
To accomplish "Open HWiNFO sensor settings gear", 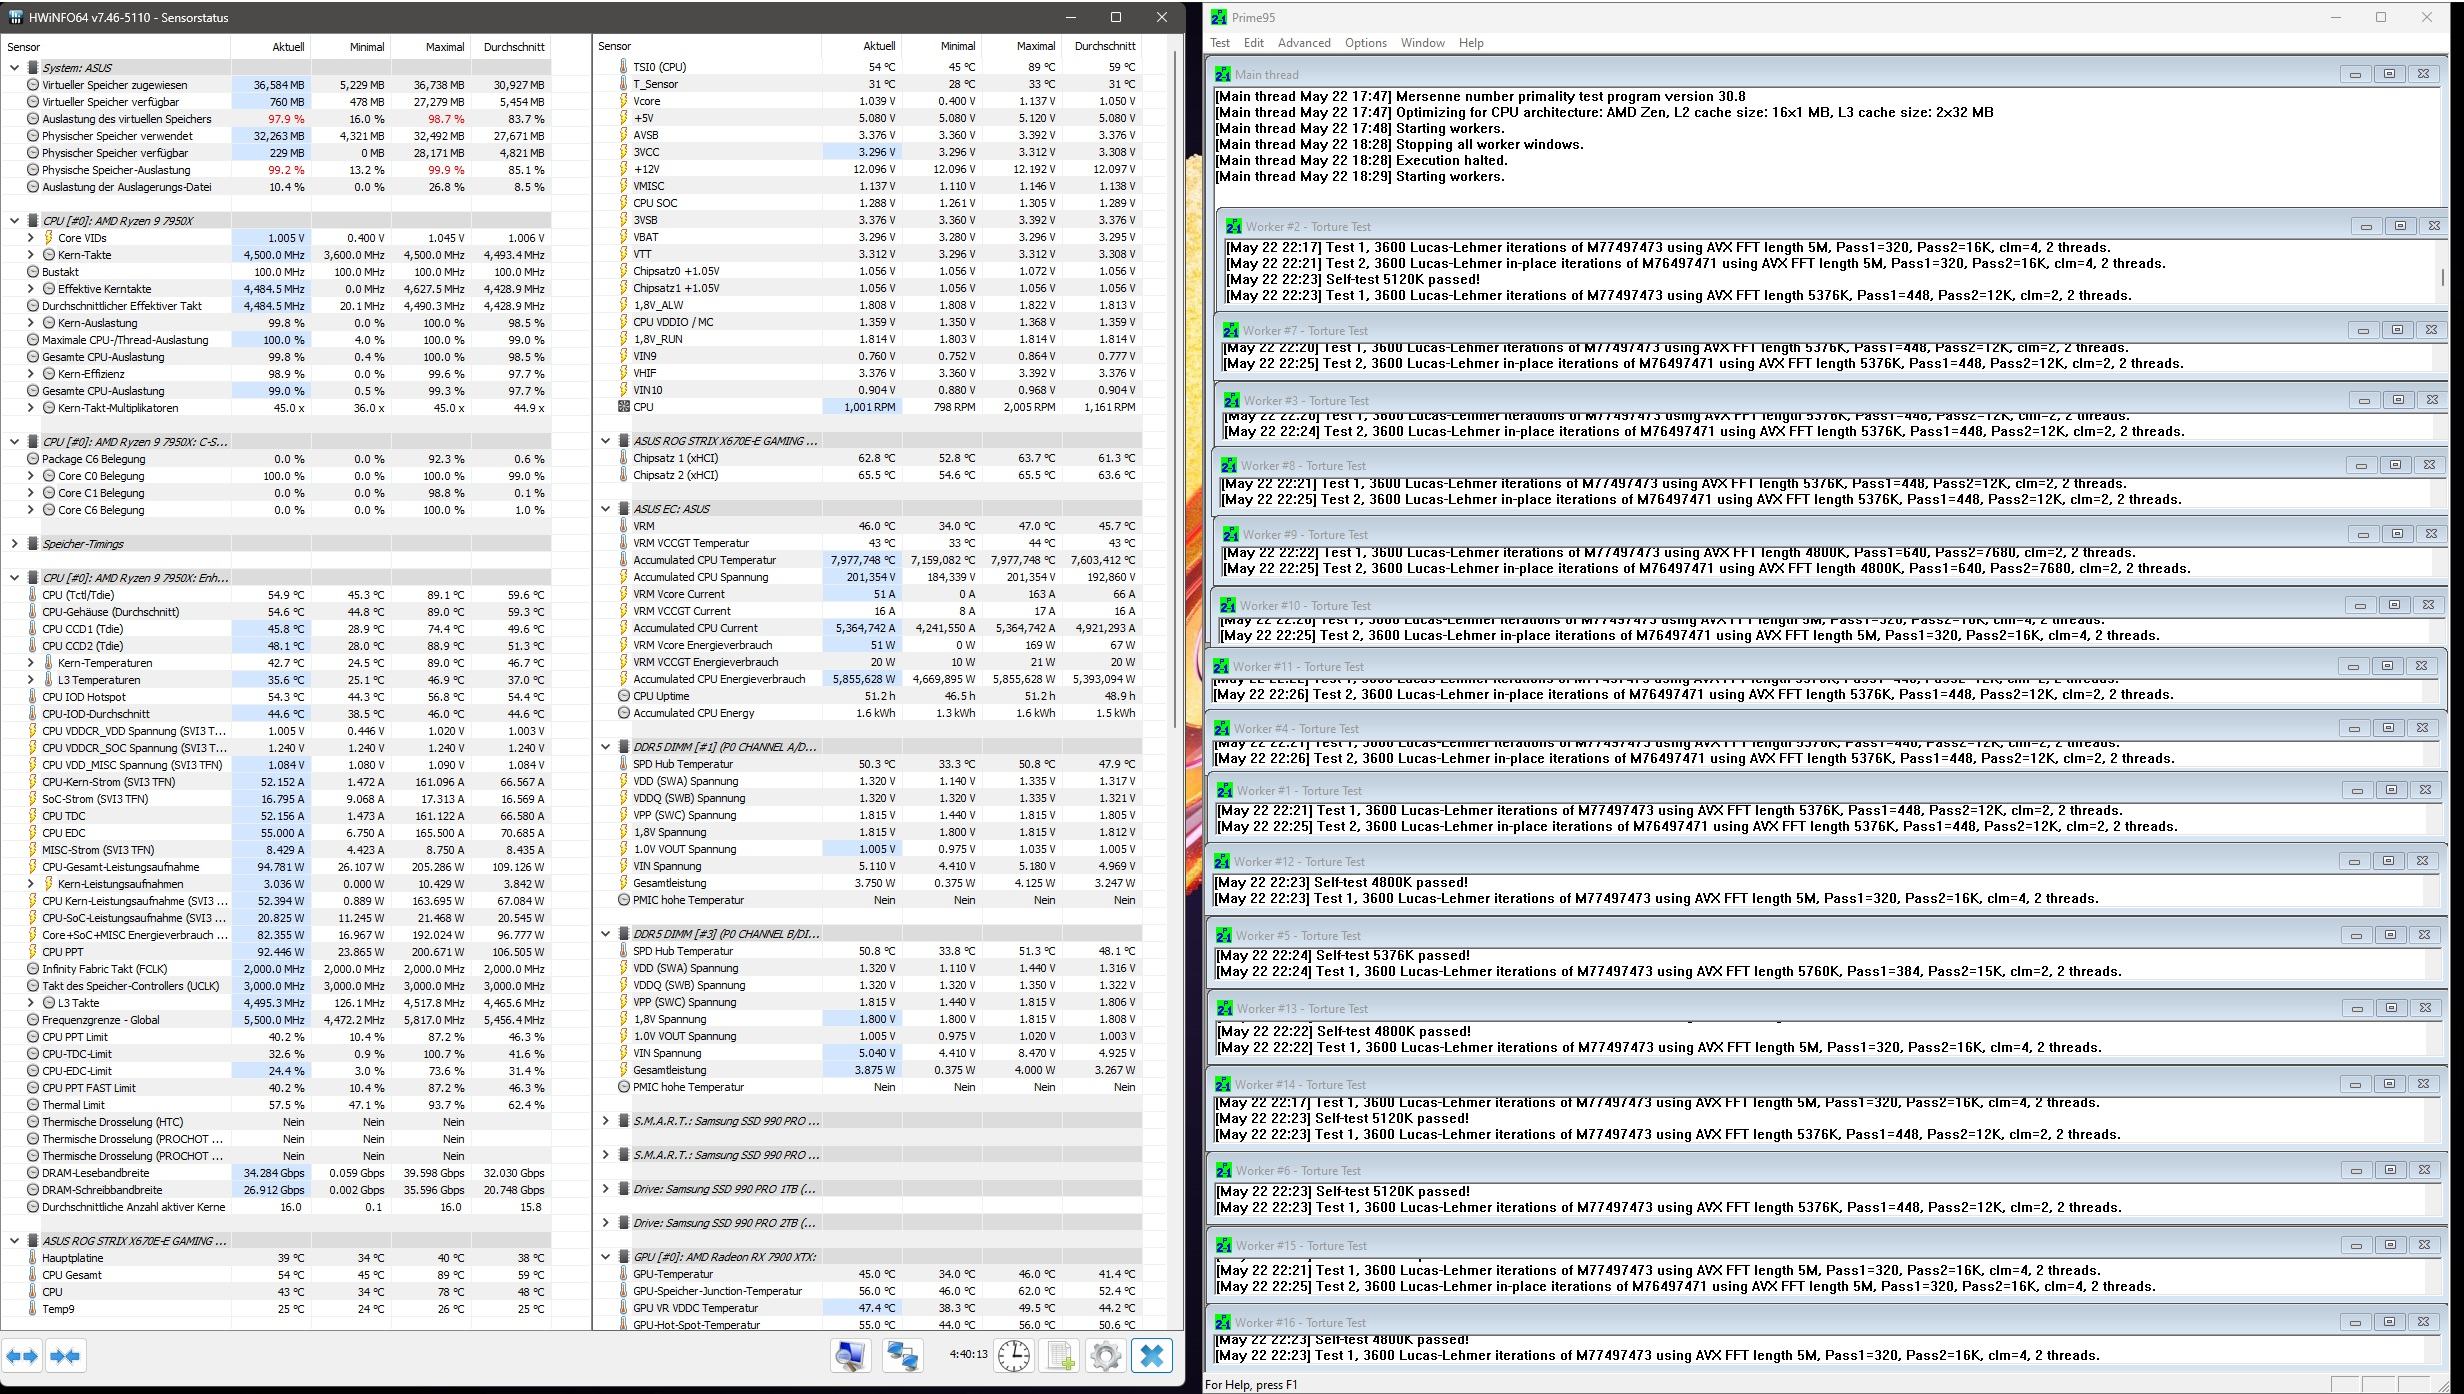I will [1105, 1356].
